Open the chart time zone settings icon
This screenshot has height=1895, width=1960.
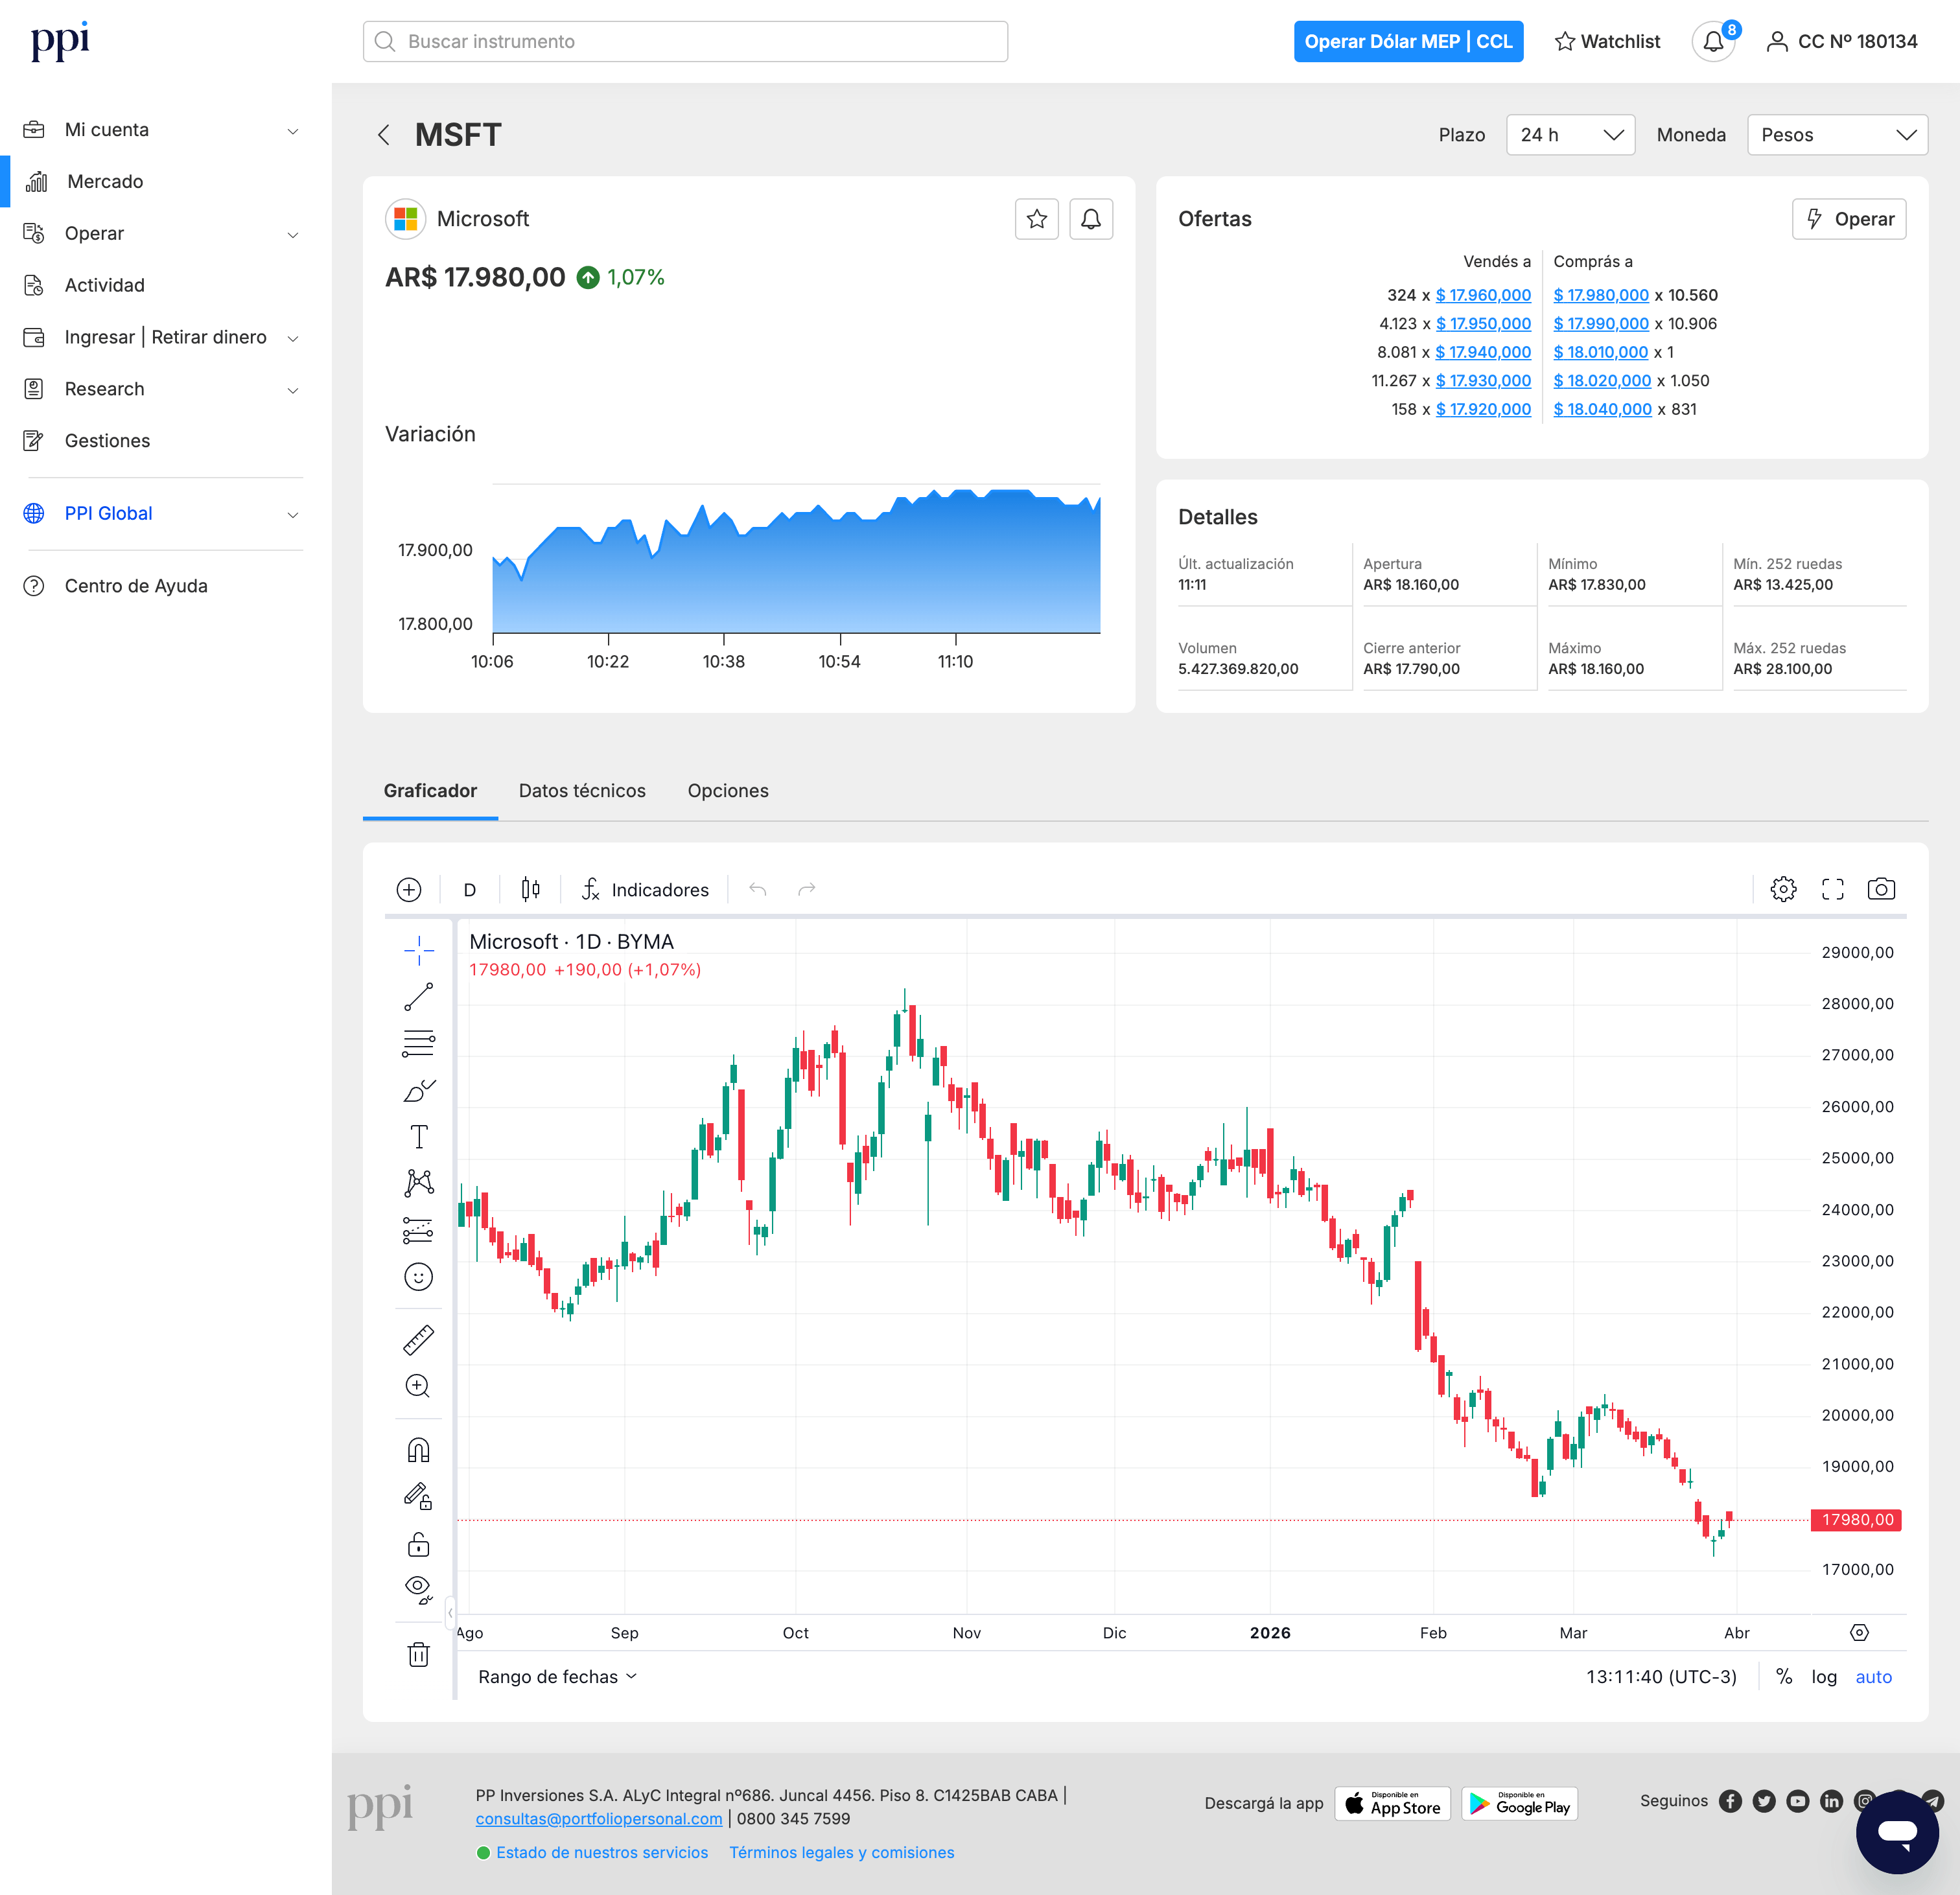pyautogui.click(x=1859, y=1633)
